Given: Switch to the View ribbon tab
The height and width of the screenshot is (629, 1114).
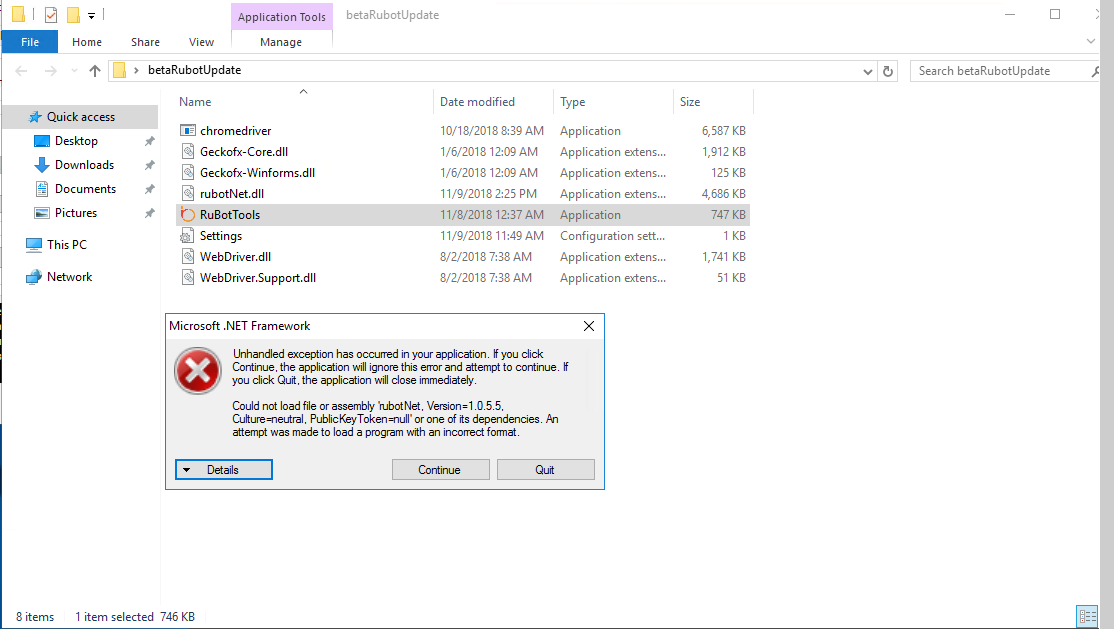Looking at the screenshot, I should pyautogui.click(x=201, y=42).
